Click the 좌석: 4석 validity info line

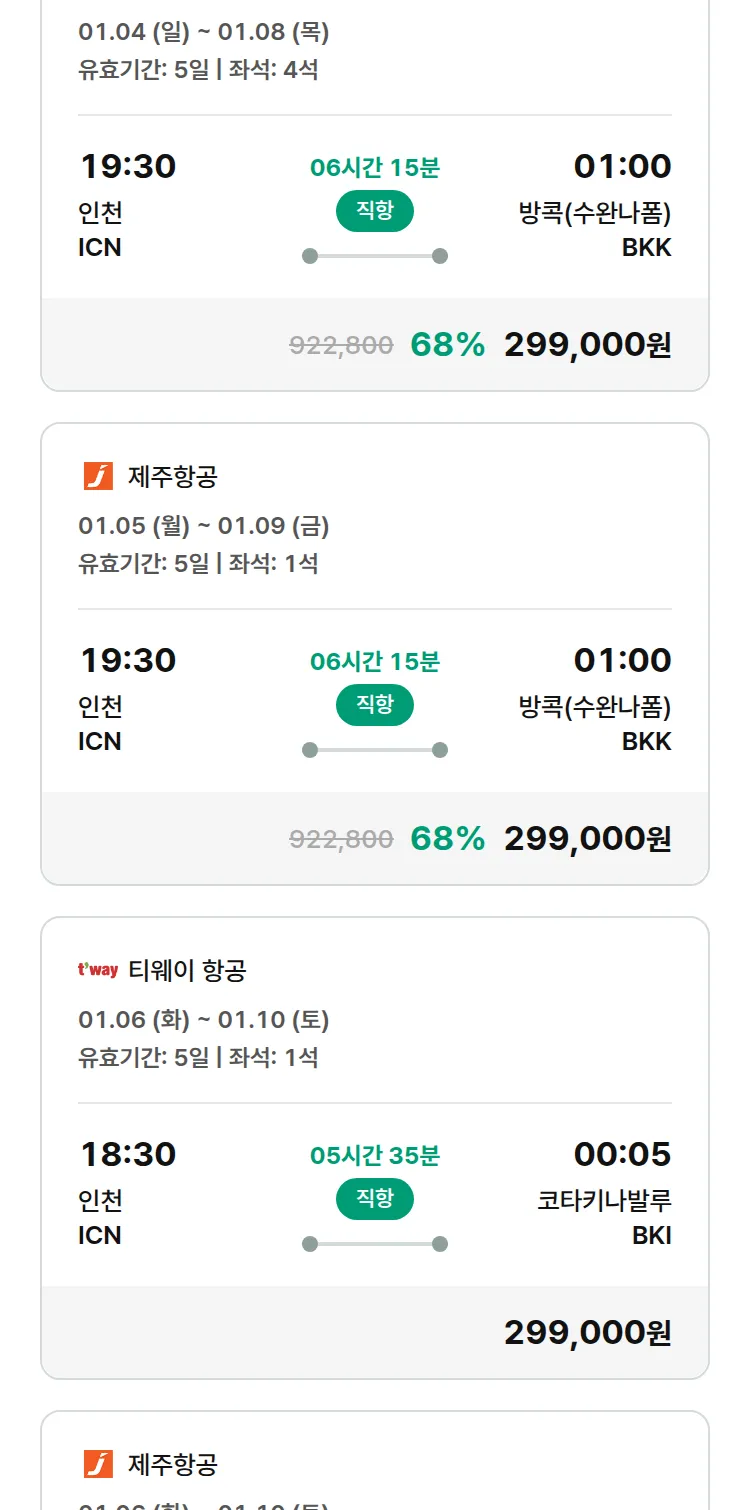[x=198, y=70]
